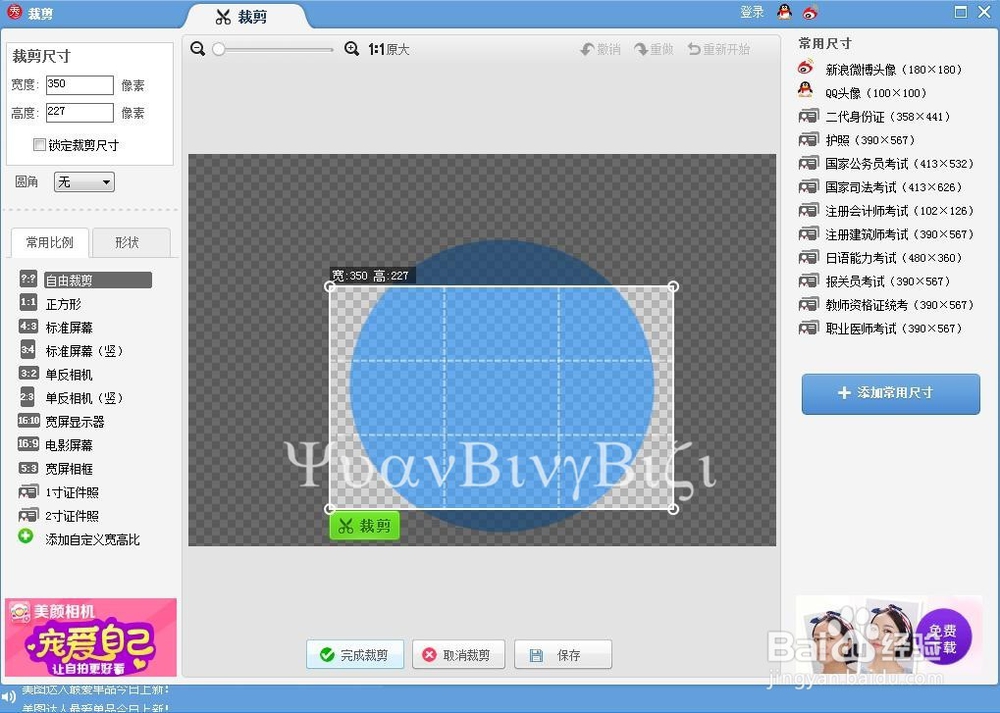Choose 国家公务员考试 (413×532) preset
This screenshot has height=713, width=1000.
(886, 164)
